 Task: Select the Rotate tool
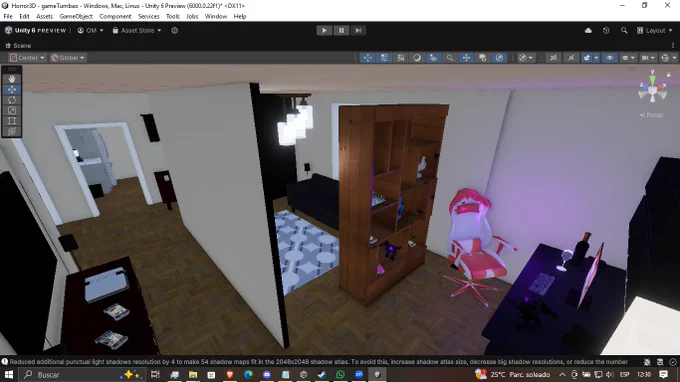12,100
